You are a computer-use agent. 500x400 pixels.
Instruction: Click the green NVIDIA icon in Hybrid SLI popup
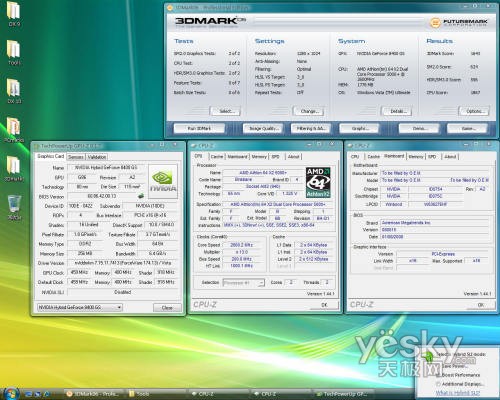point(429,357)
